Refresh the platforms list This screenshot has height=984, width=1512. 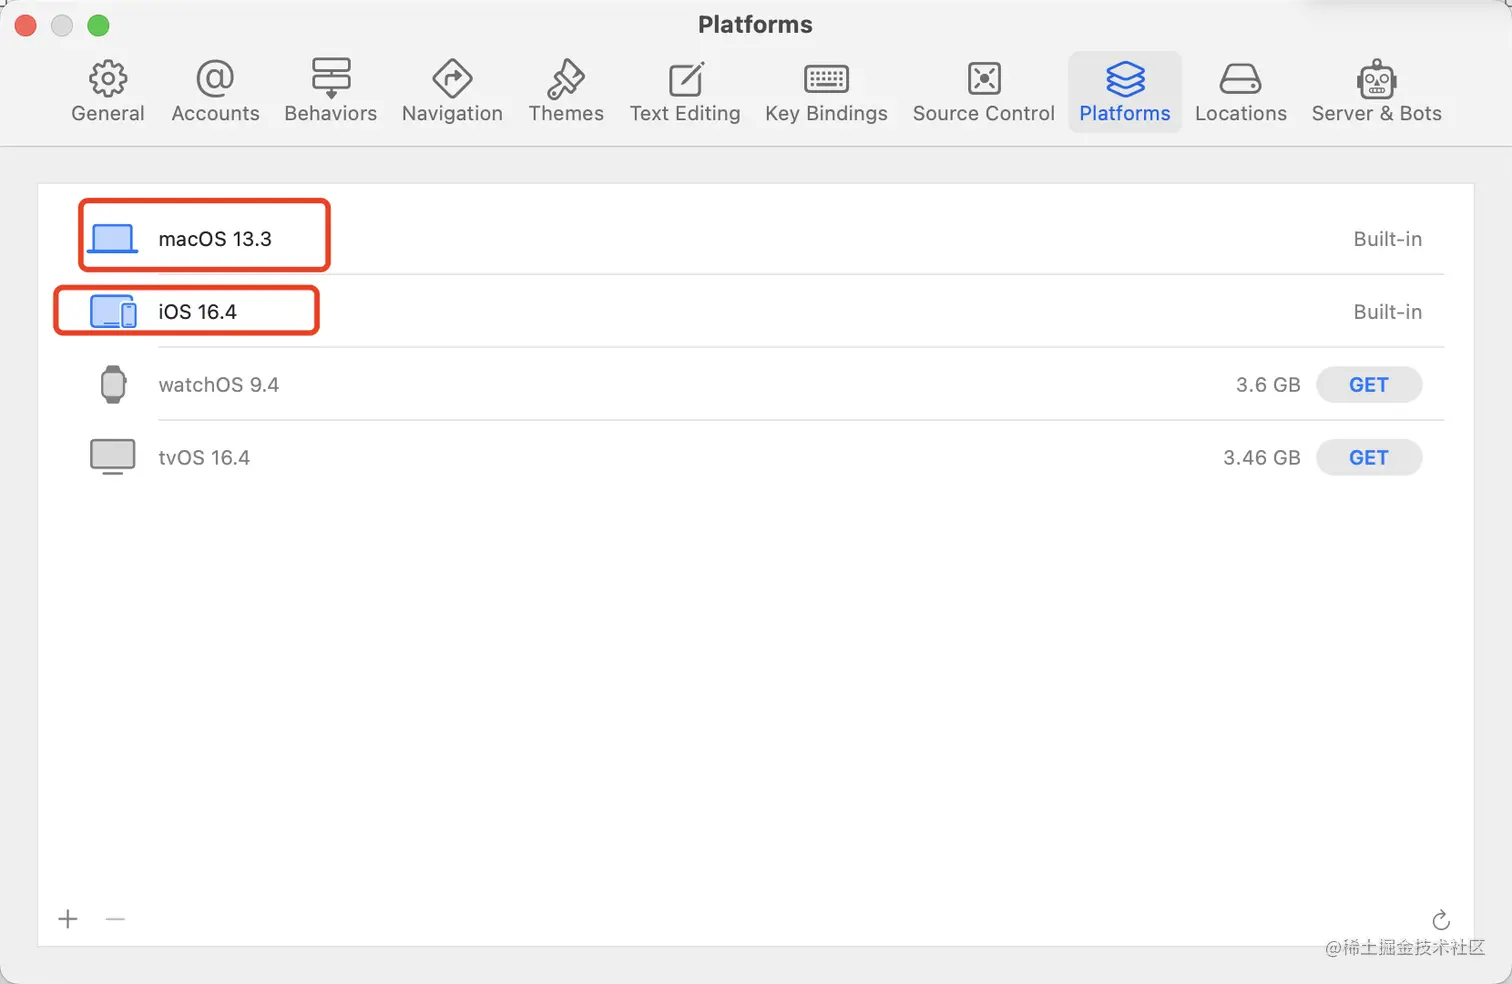[1441, 920]
